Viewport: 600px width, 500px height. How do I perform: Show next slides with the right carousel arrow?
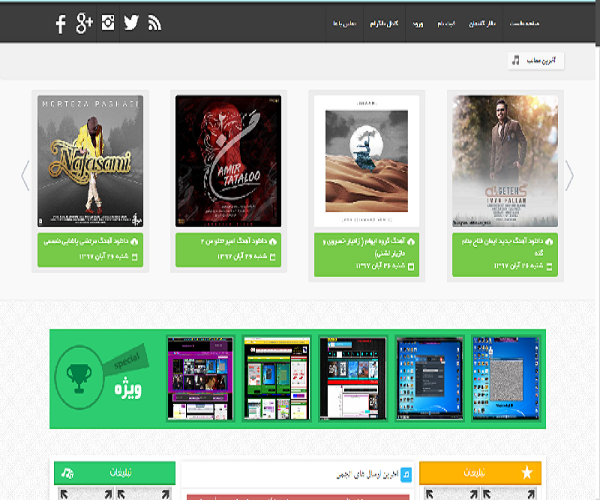(569, 176)
